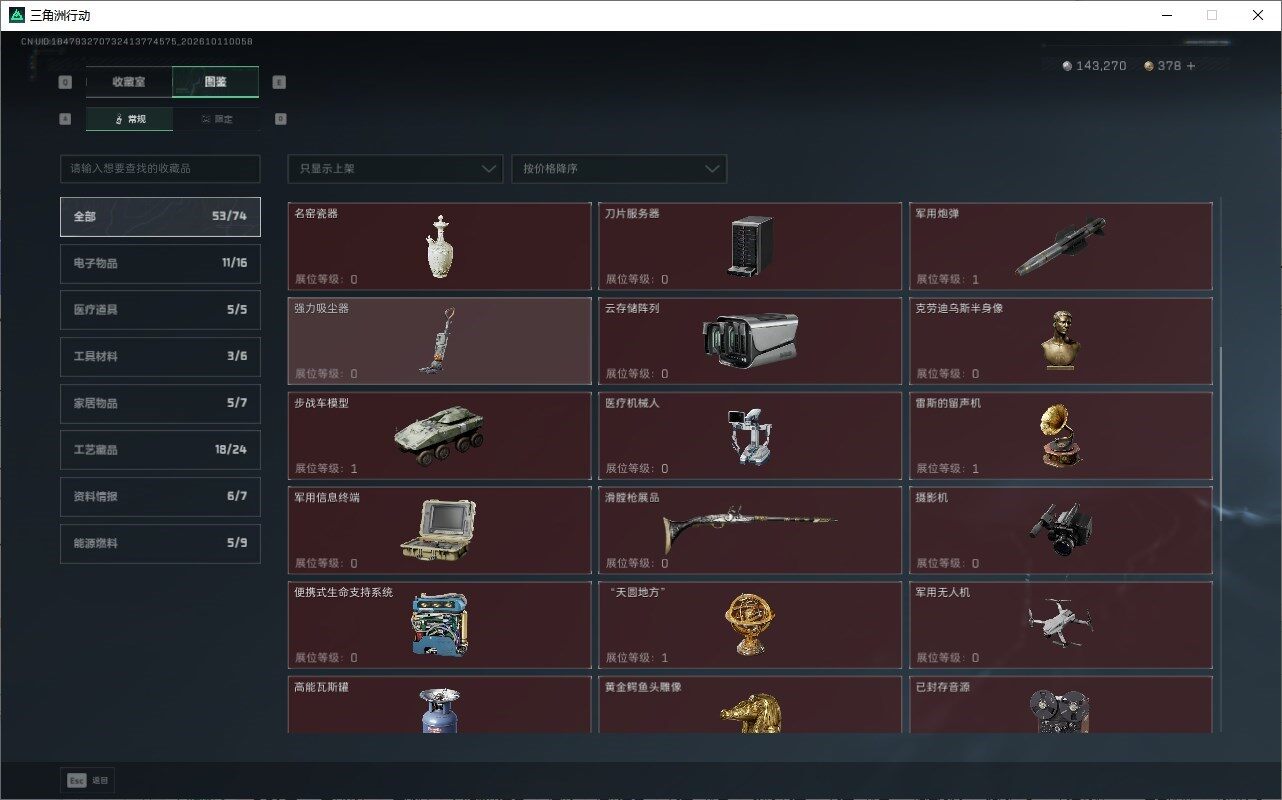The image size is (1282, 800).
Task: Filter by 资料情报 category
Action: click(160, 496)
